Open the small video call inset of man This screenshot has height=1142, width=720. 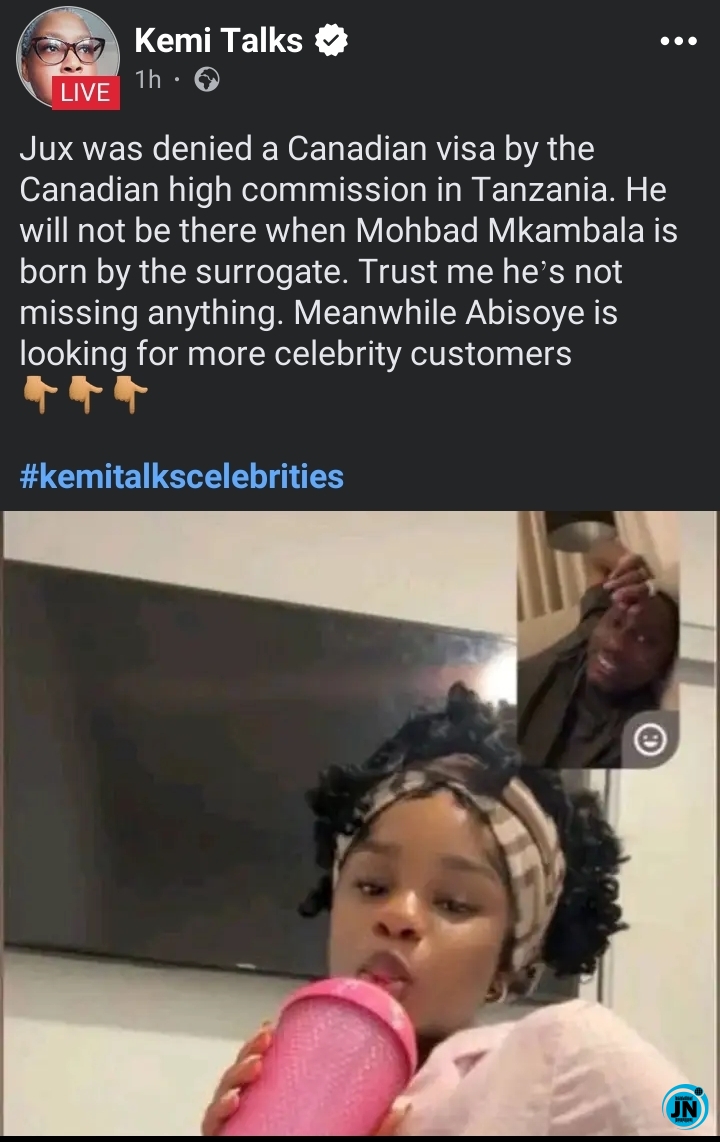coord(598,639)
